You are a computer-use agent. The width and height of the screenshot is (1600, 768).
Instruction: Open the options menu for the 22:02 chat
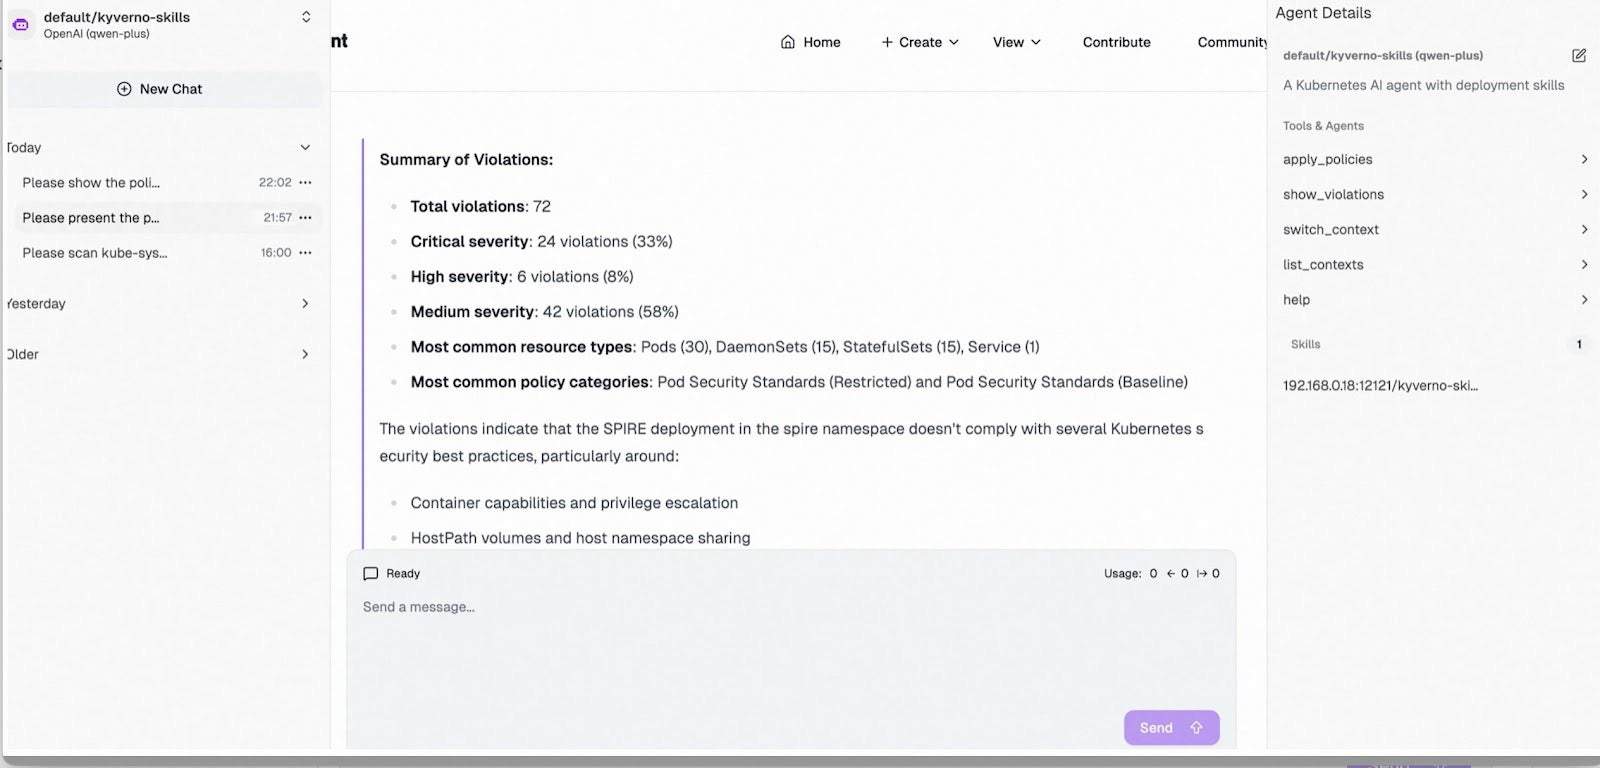coord(306,182)
